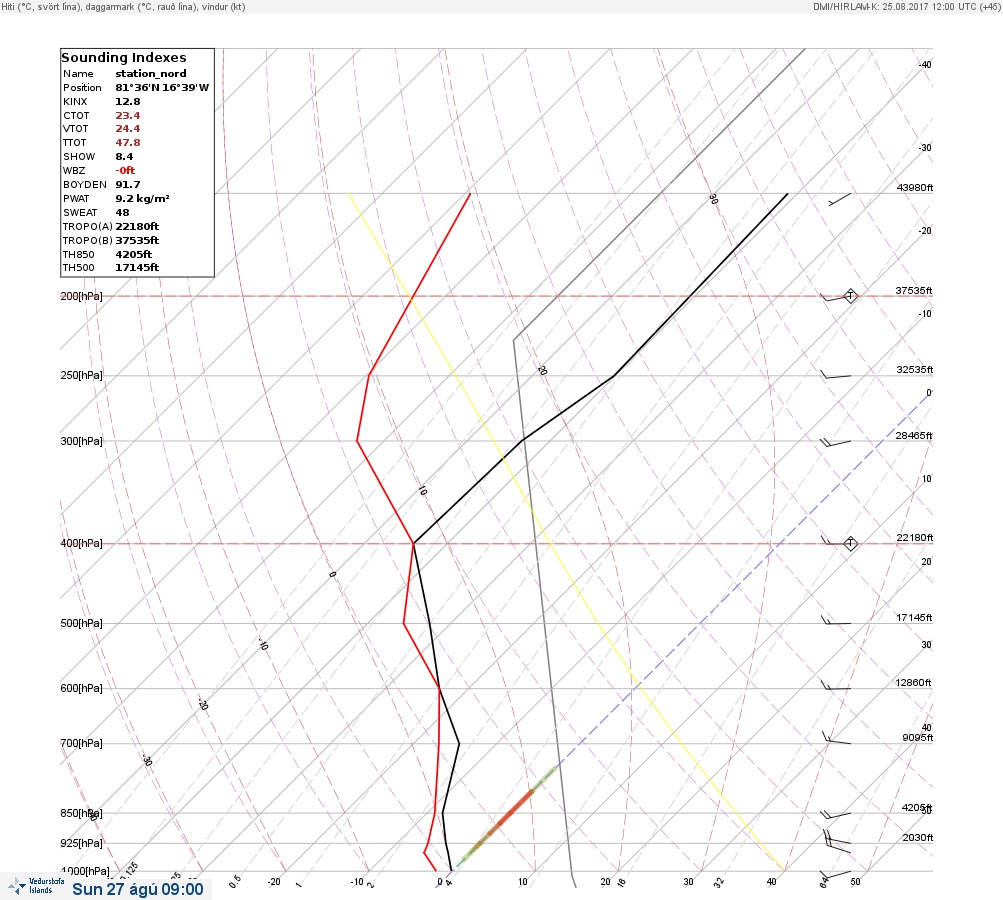The width and height of the screenshot is (1003, 900).
Task: Click the TH850 value 4205ft
Action: [134, 255]
